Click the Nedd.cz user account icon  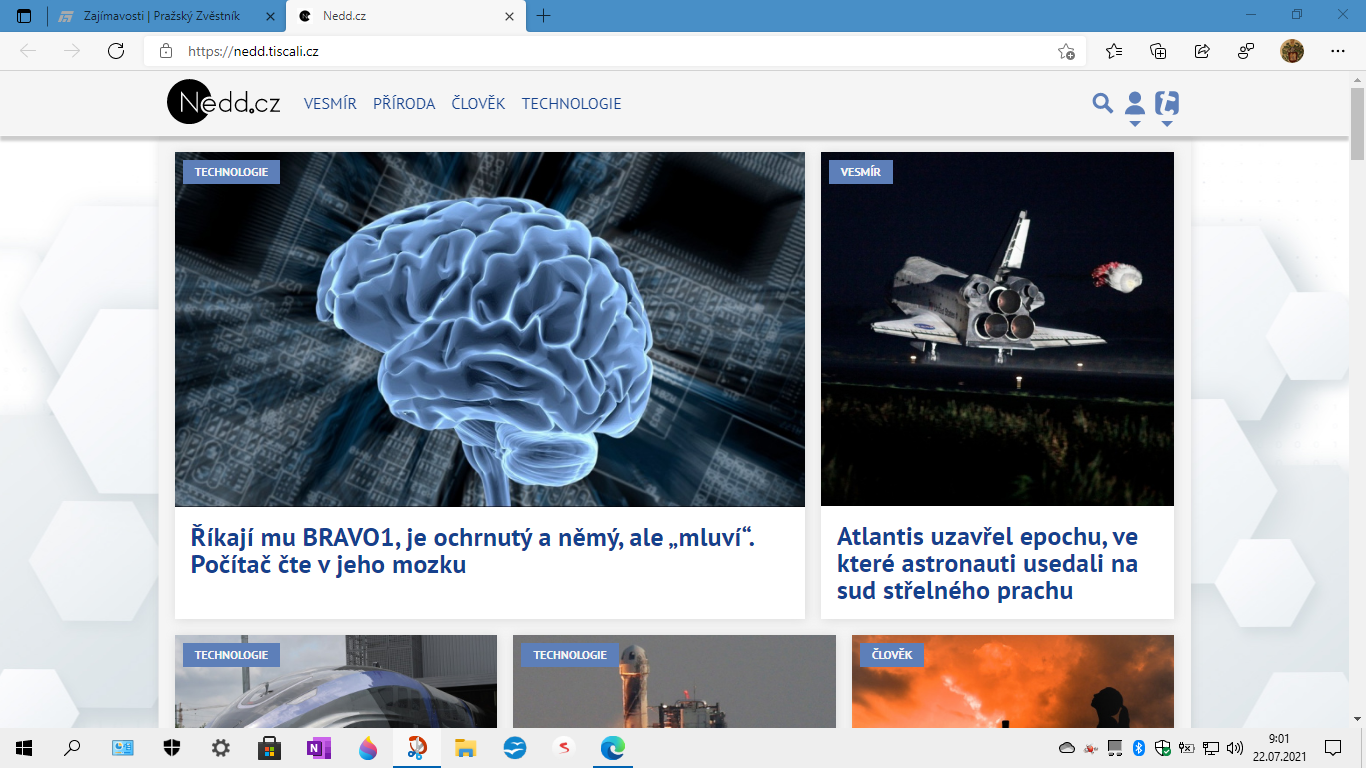point(1135,101)
